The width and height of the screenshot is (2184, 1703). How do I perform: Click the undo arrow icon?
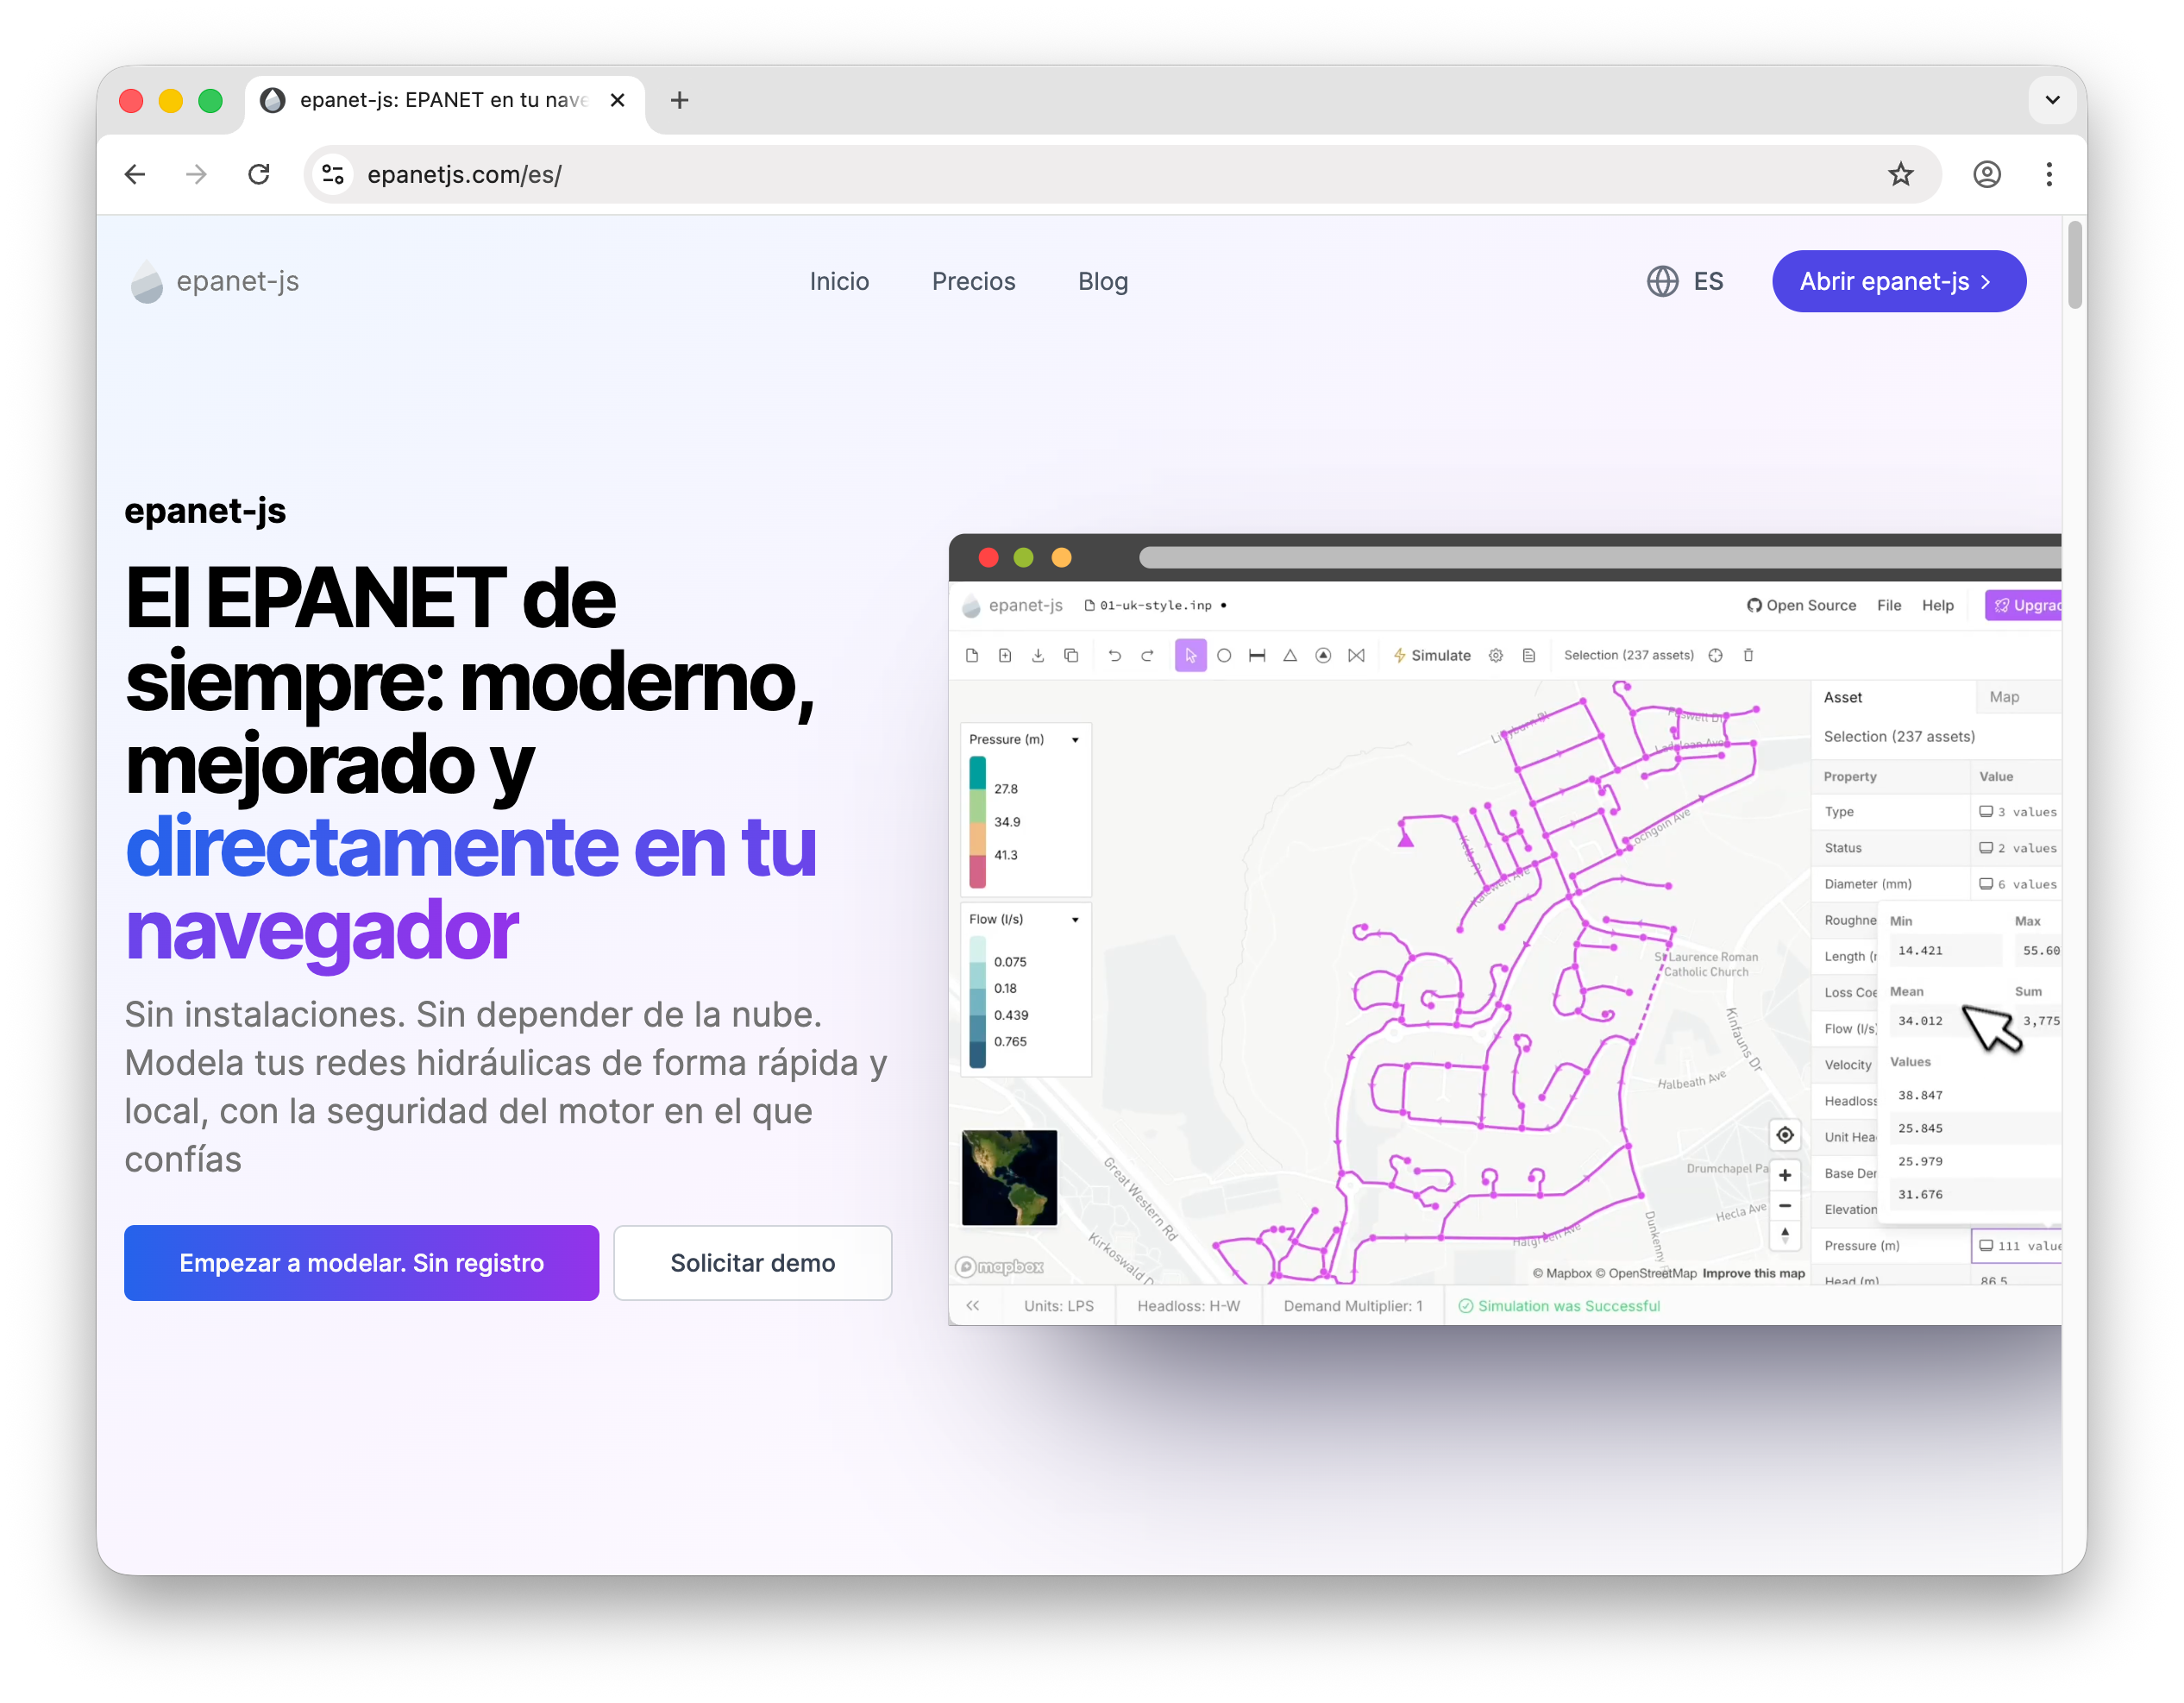click(1116, 655)
